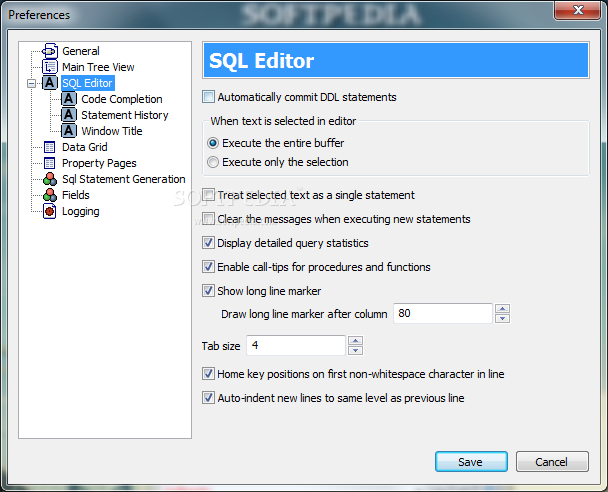Select Execute the entire buffer option

click(213, 143)
